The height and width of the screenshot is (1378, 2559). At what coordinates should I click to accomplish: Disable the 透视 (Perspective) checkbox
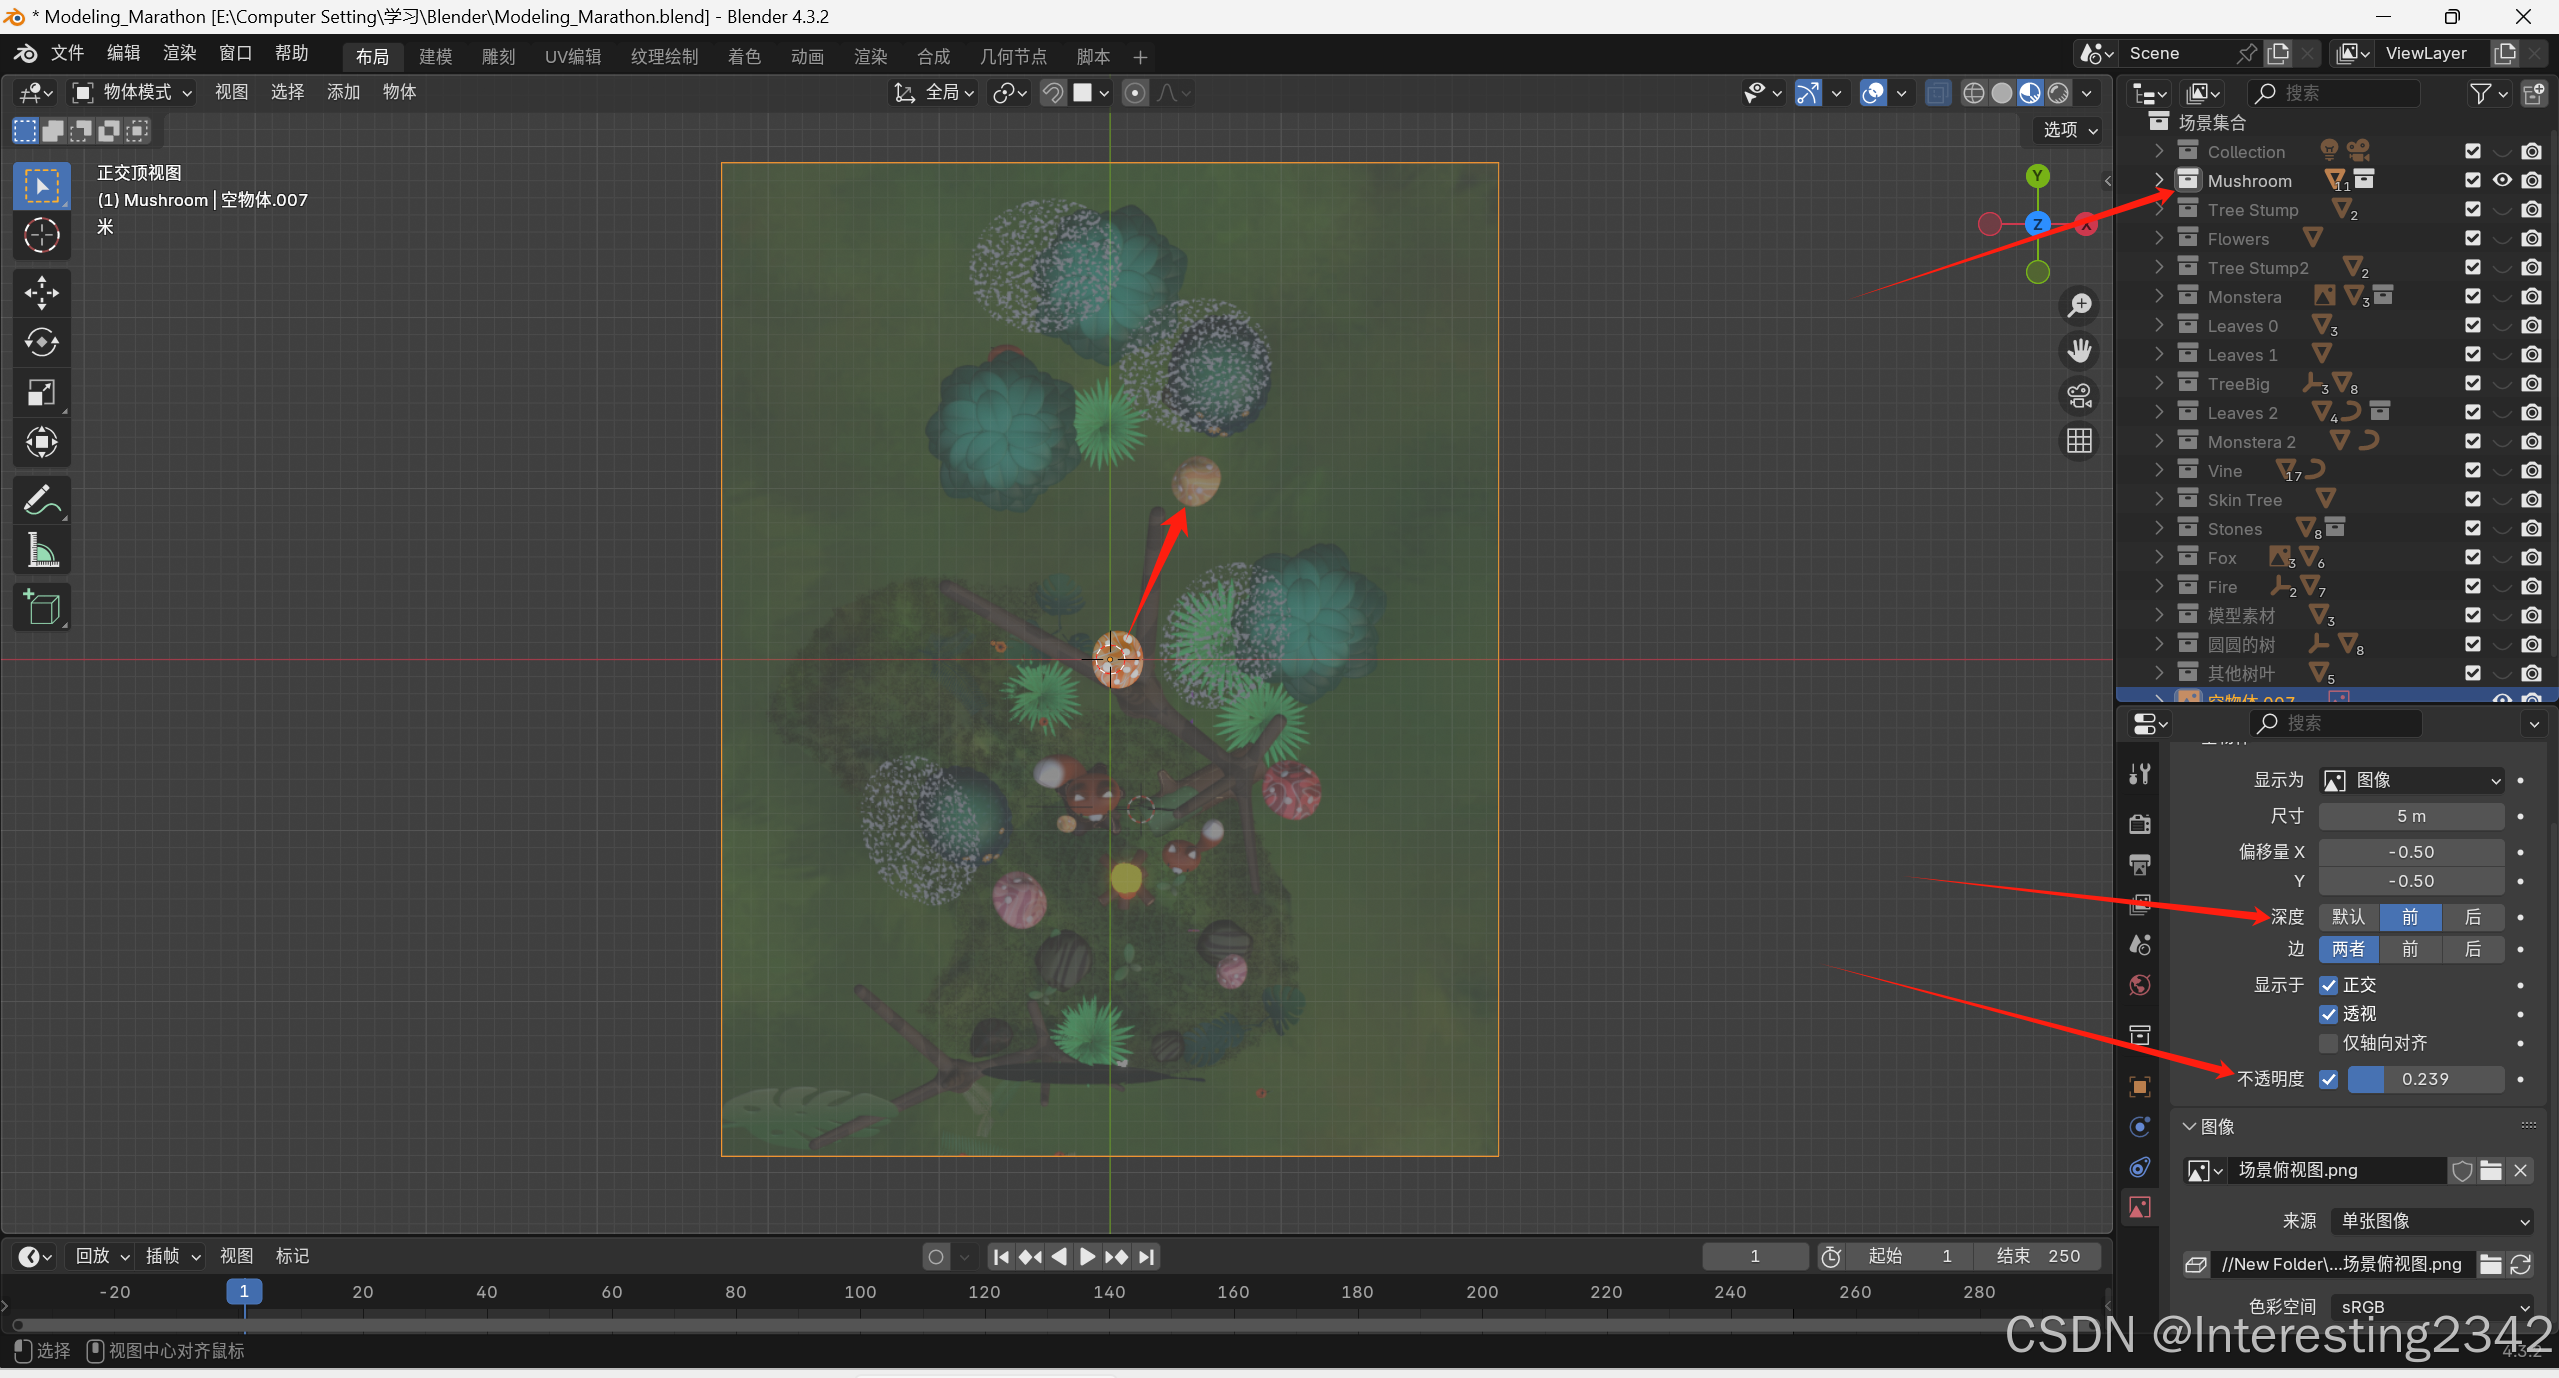pos(2328,1014)
